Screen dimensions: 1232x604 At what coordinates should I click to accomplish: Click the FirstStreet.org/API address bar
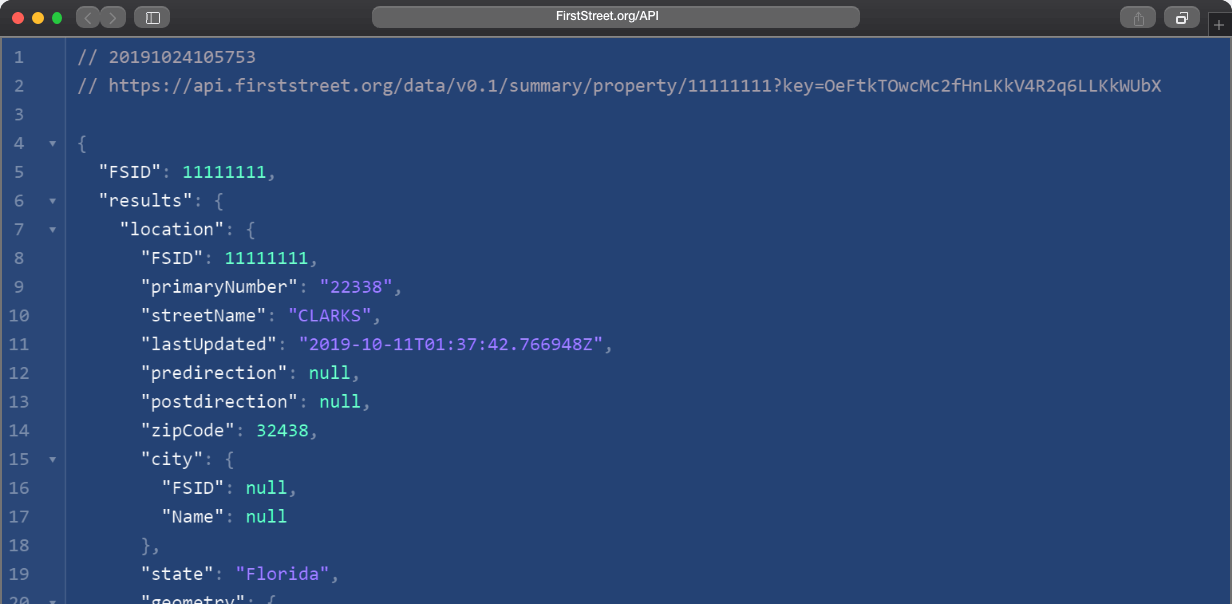pyautogui.click(x=615, y=17)
